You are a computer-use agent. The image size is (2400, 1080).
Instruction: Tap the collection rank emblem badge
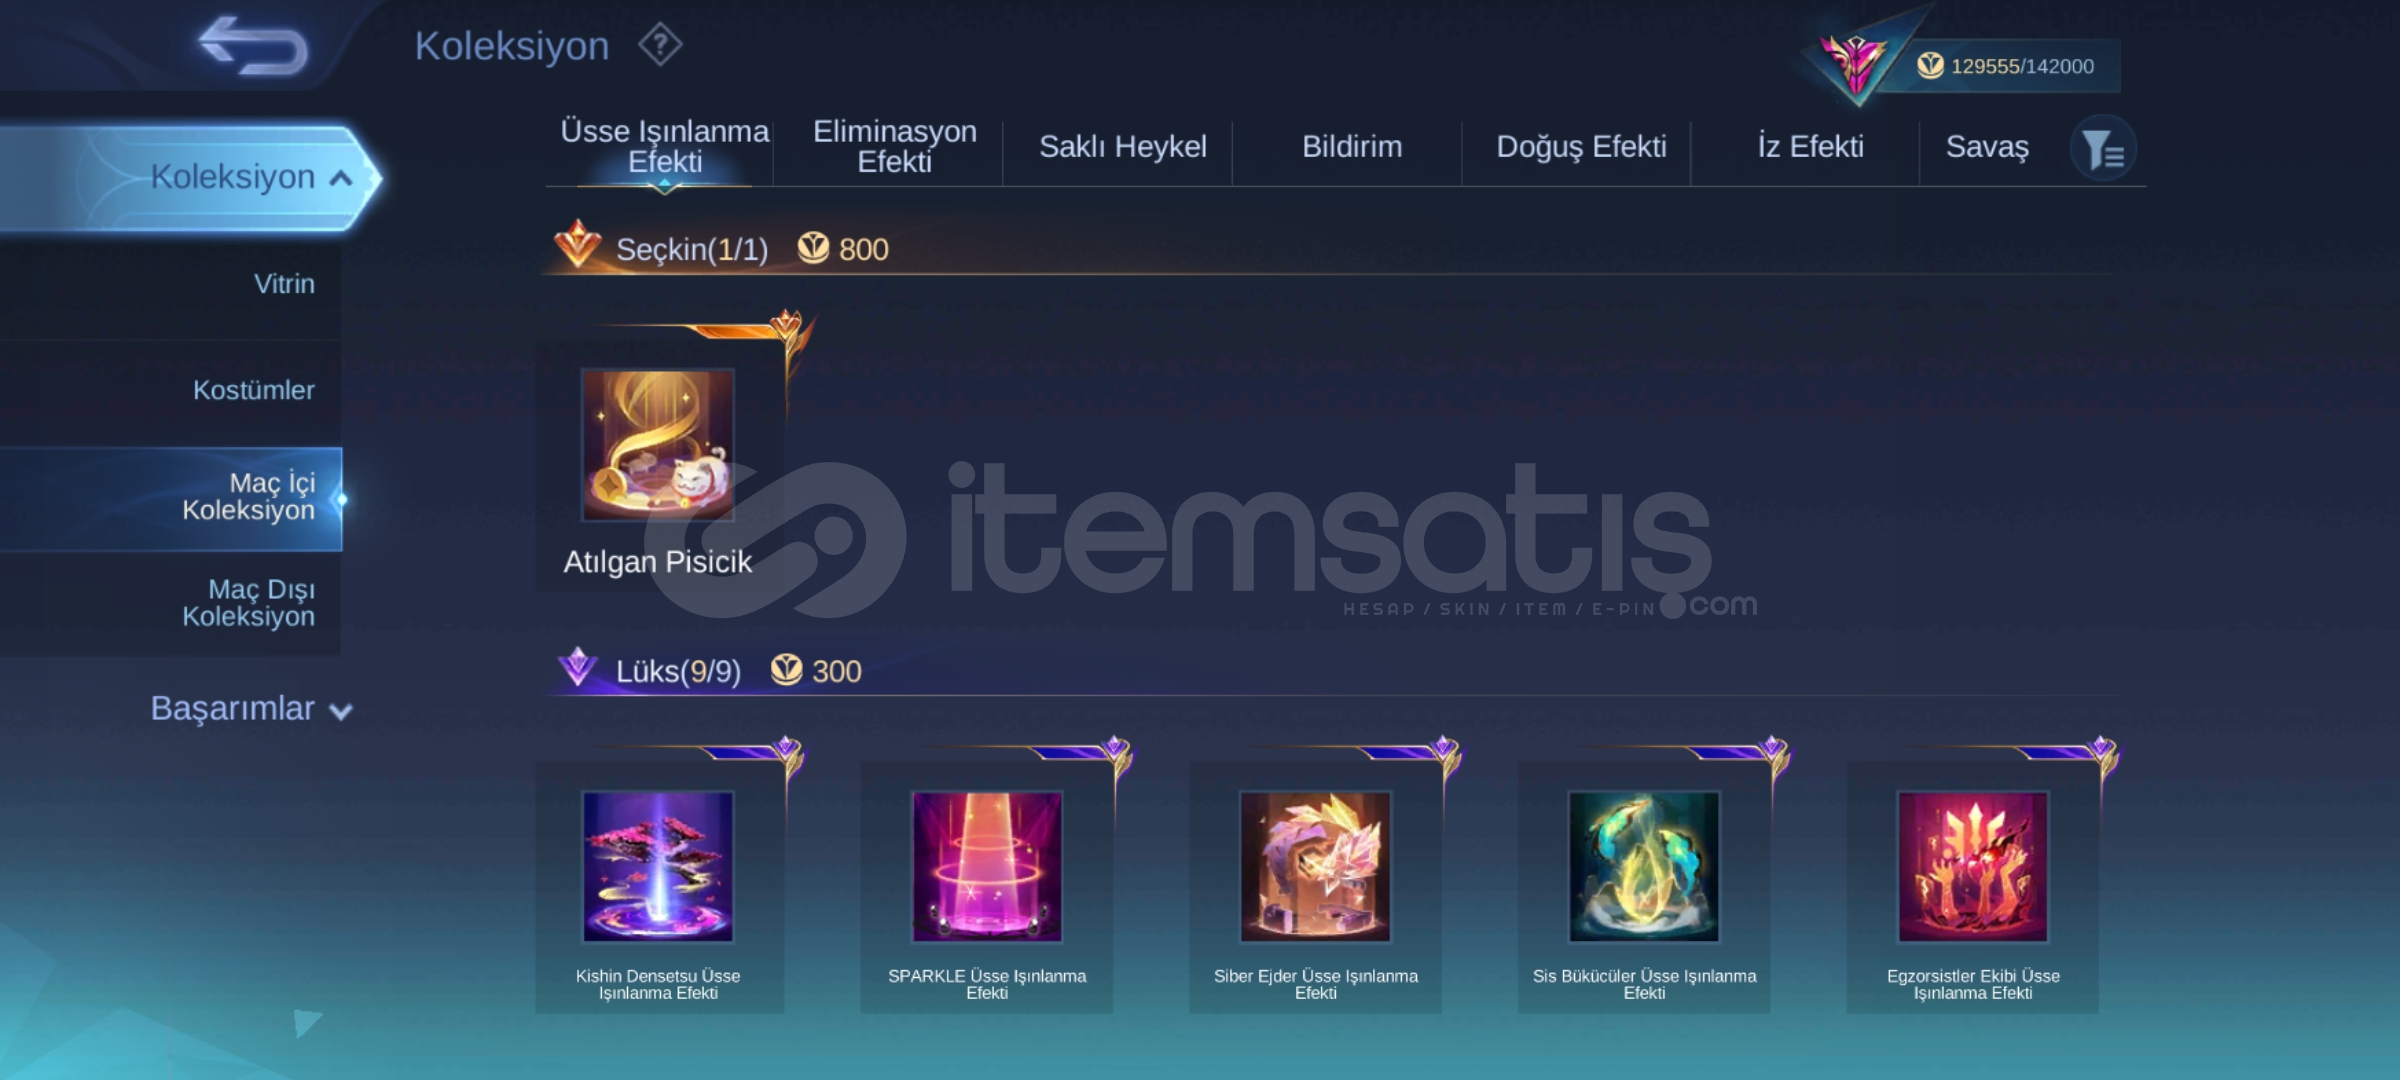point(1855,62)
